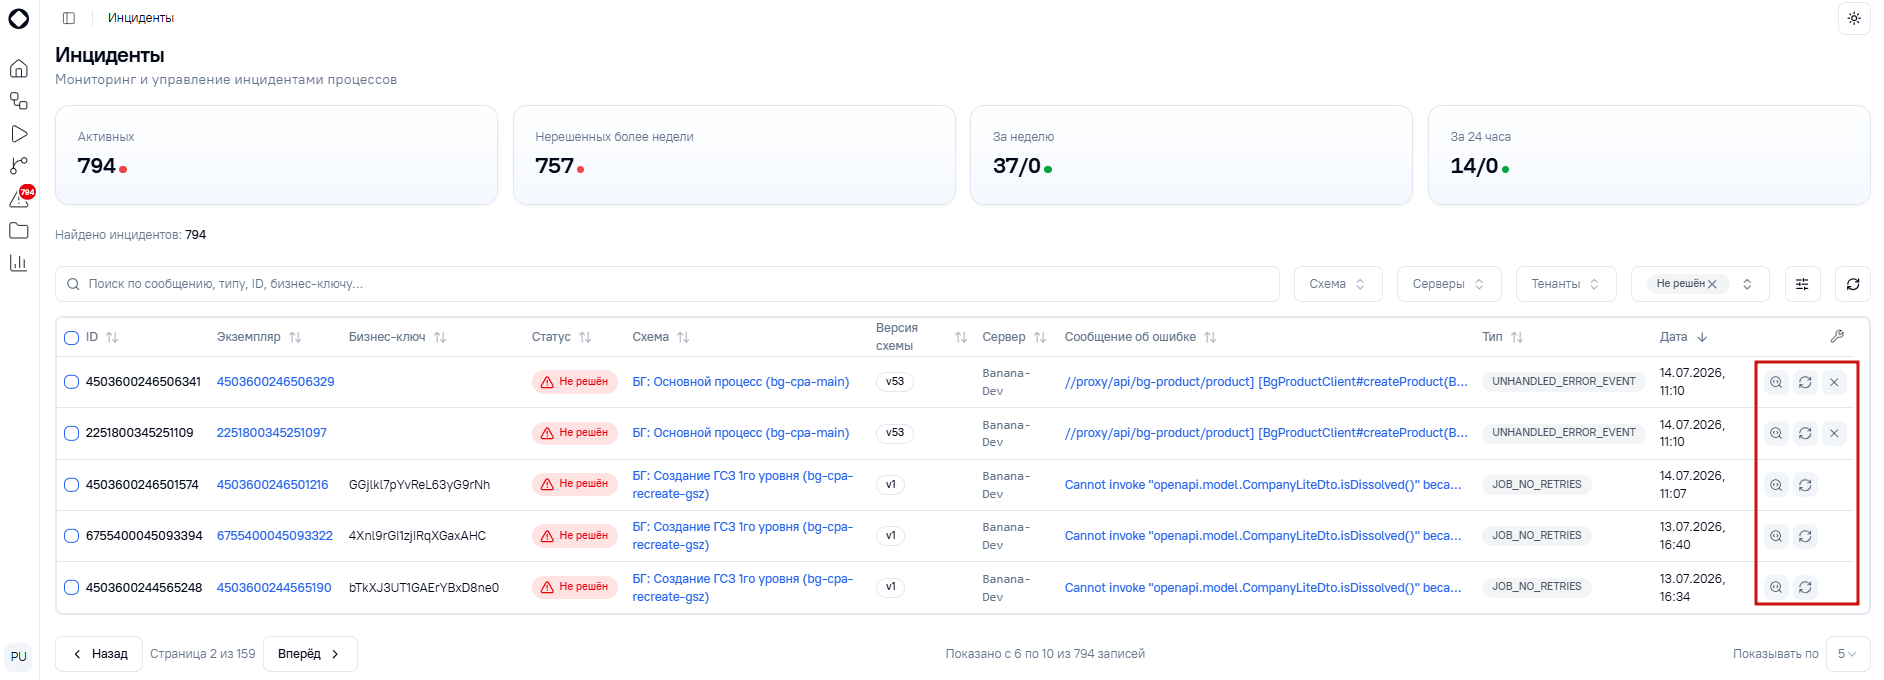Viewport: 1884px width, 680px height.
Task: Click the За 24 часа stats card
Action: (1649, 155)
